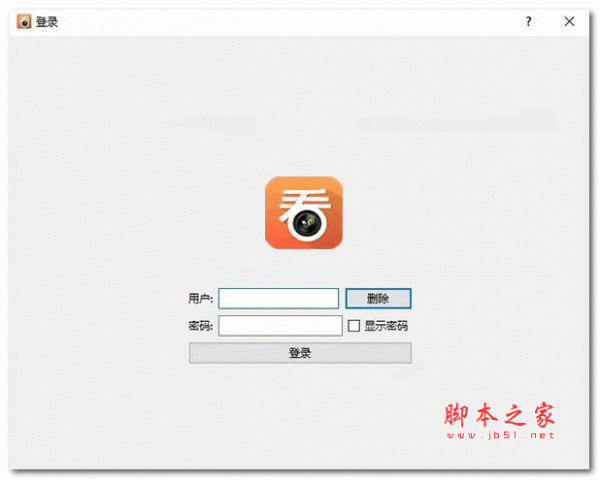Close the 登录 dialog window

point(569,21)
